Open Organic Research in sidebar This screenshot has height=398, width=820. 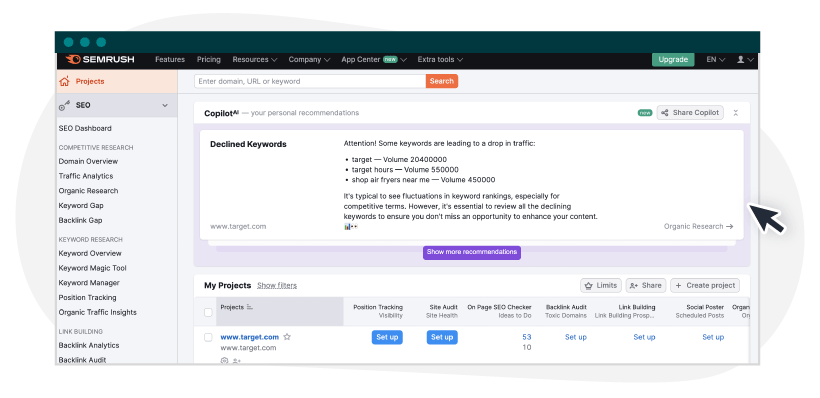[x=88, y=191]
